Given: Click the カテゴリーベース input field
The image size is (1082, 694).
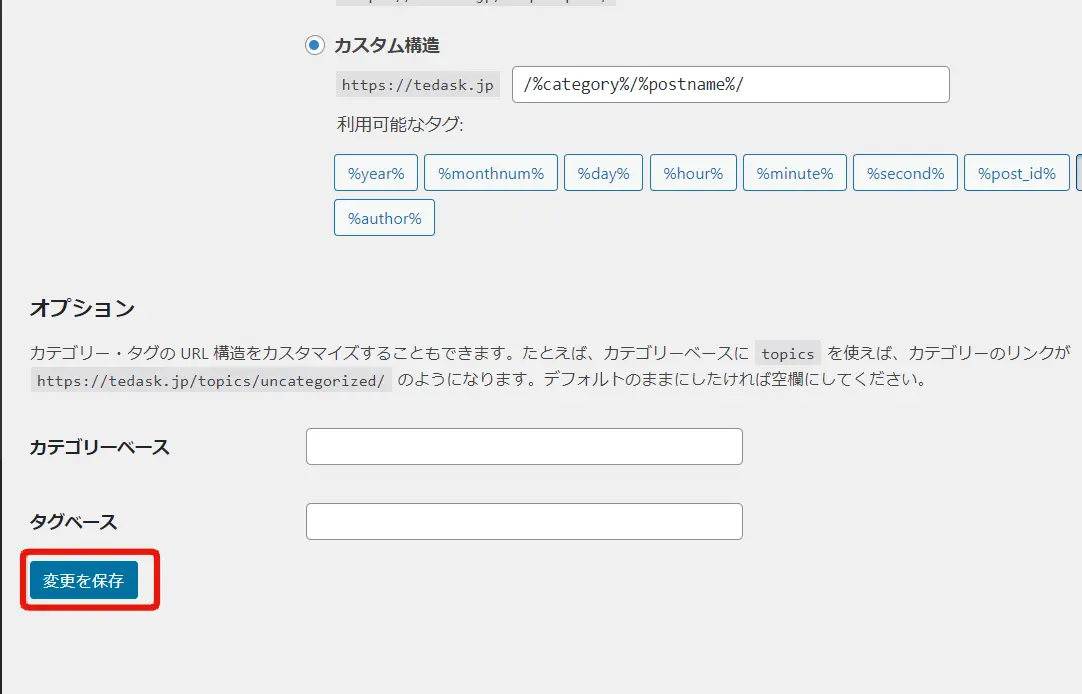Looking at the screenshot, I should click(523, 446).
